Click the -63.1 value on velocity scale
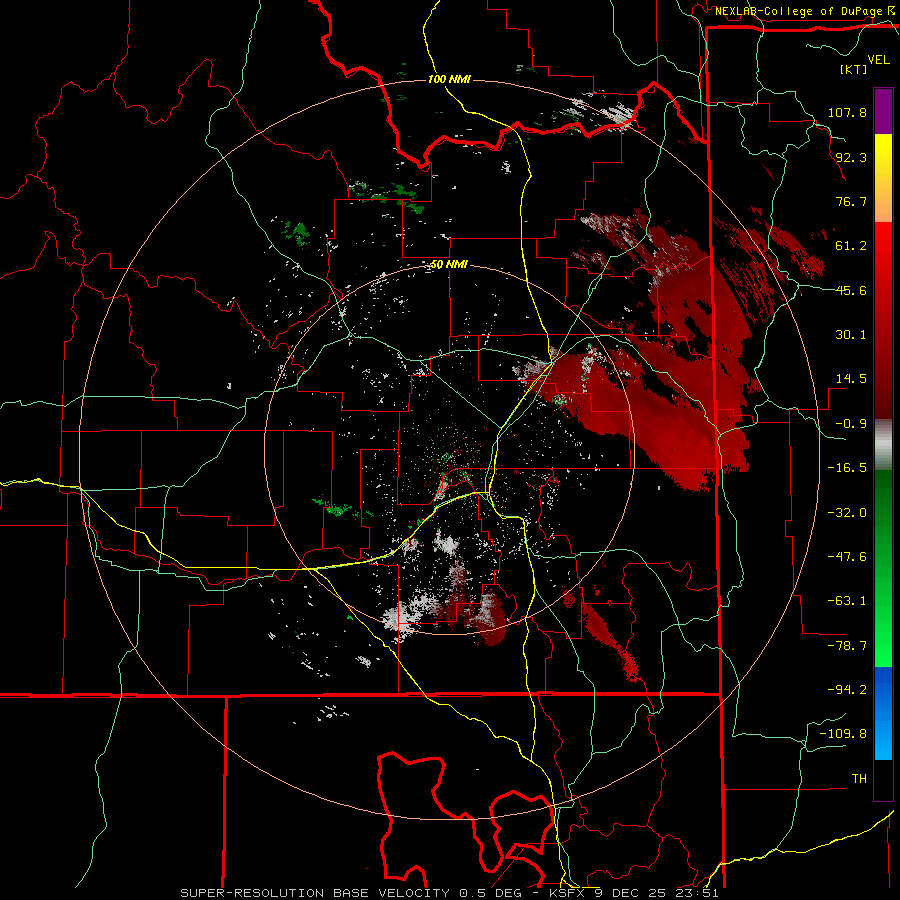The height and width of the screenshot is (900, 900). pos(847,601)
